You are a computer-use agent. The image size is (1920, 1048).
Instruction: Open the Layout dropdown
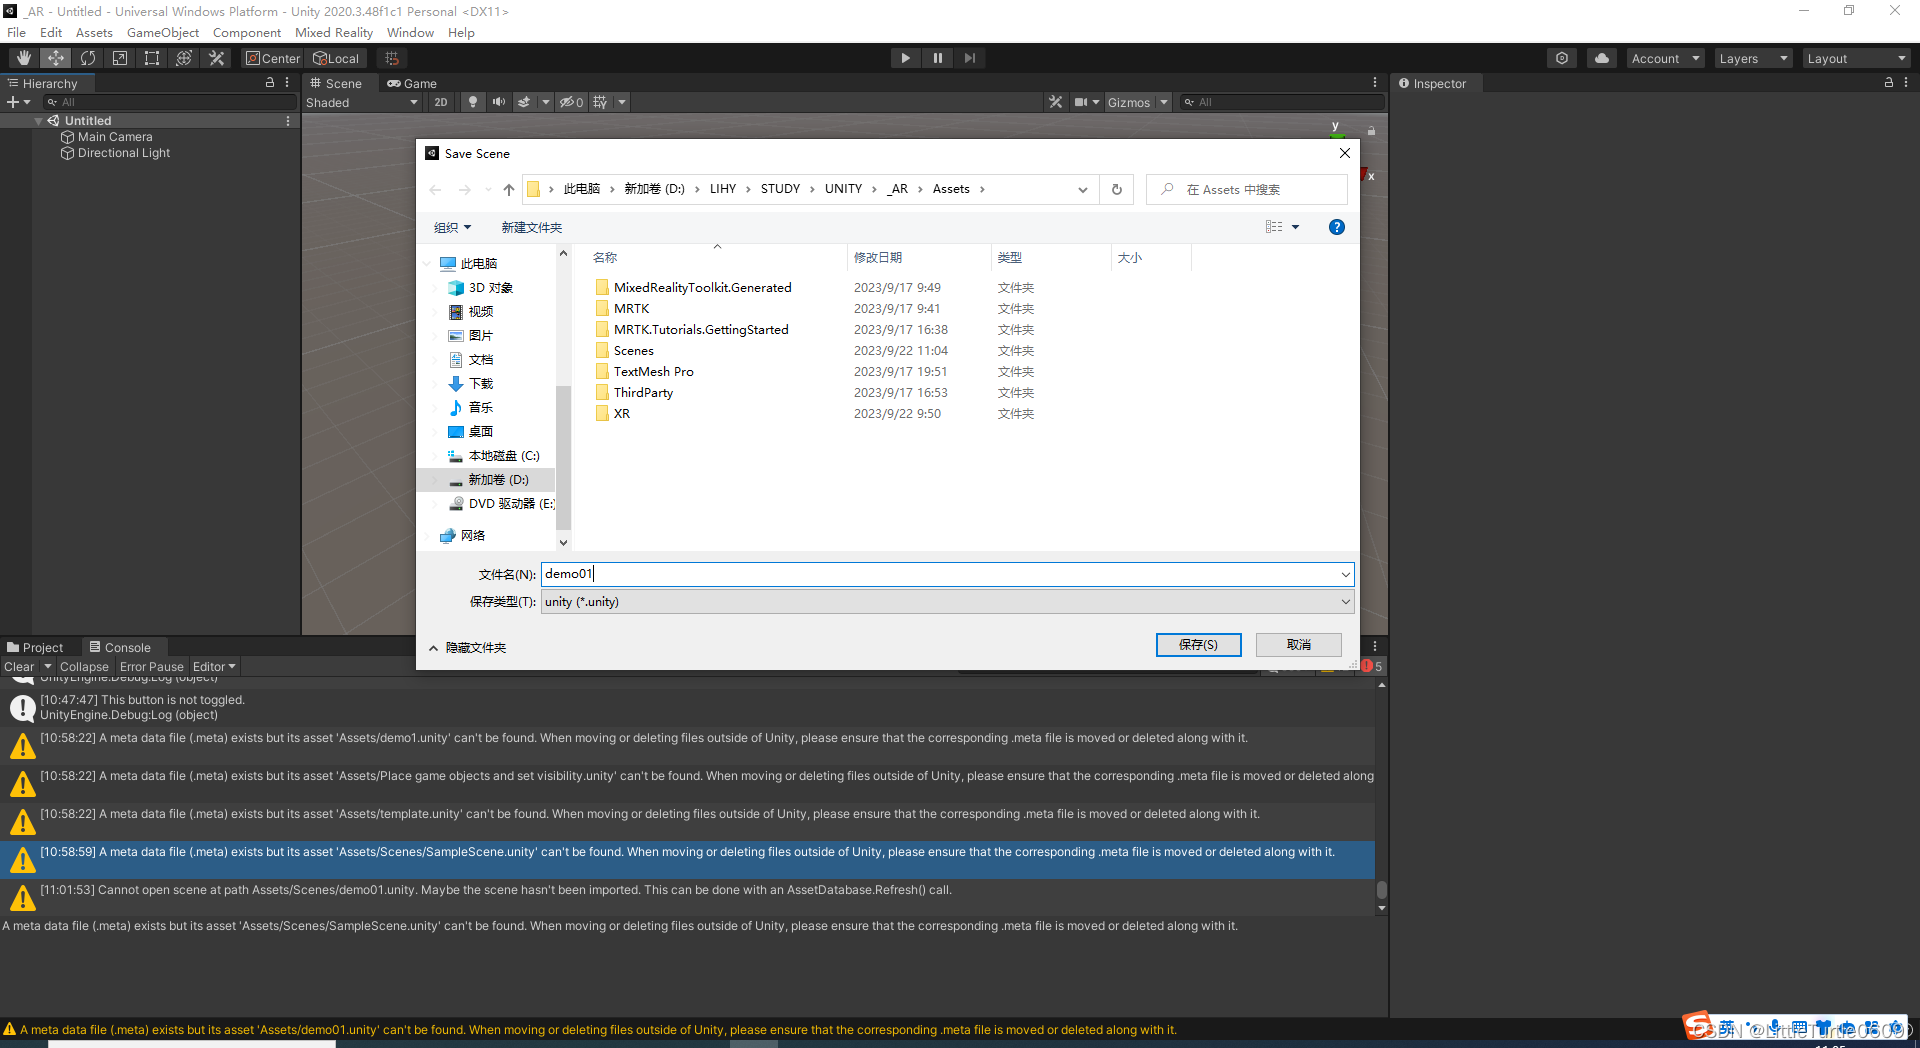coord(1856,58)
